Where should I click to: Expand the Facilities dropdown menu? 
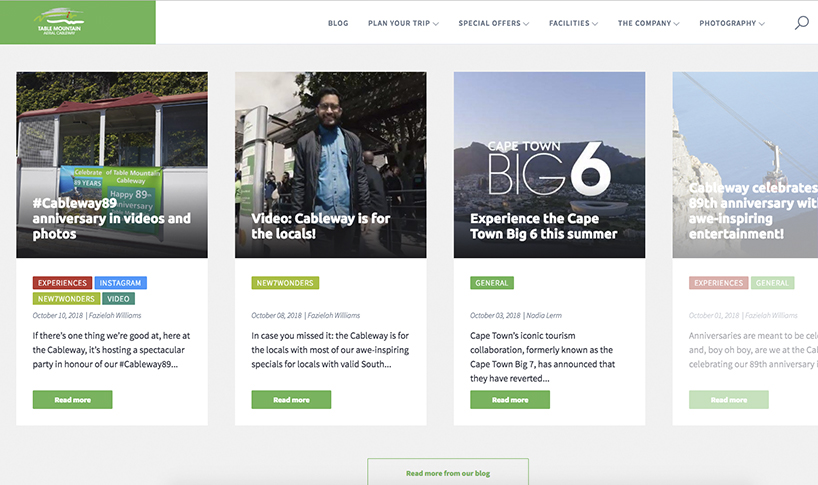point(573,23)
